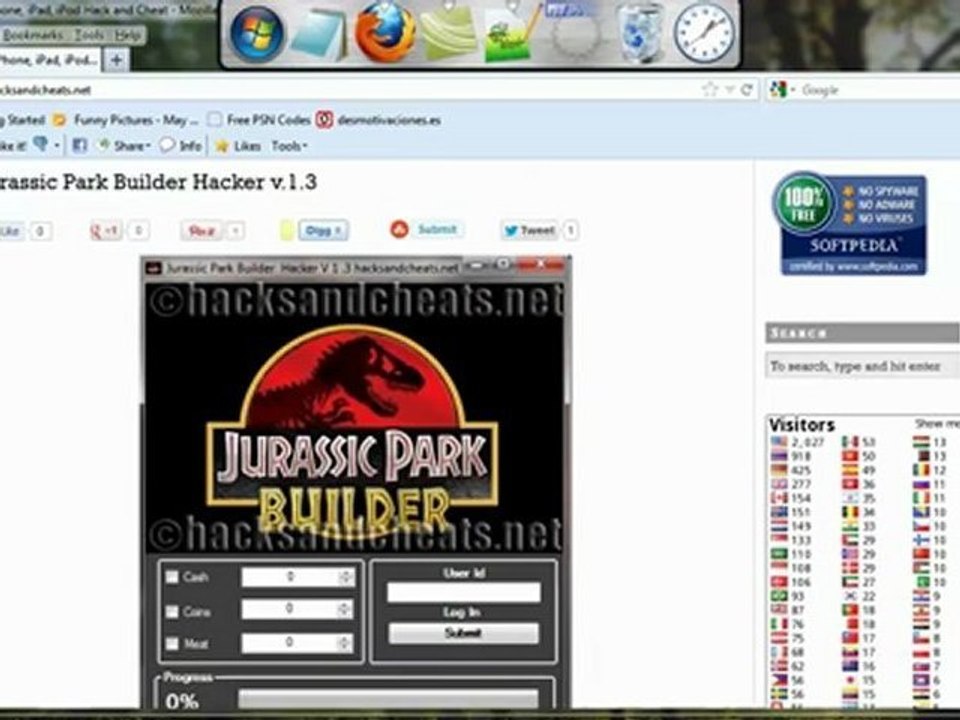Select the iPhone, iPad, iPod tab
960x720 pixels.
(x=50, y=60)
